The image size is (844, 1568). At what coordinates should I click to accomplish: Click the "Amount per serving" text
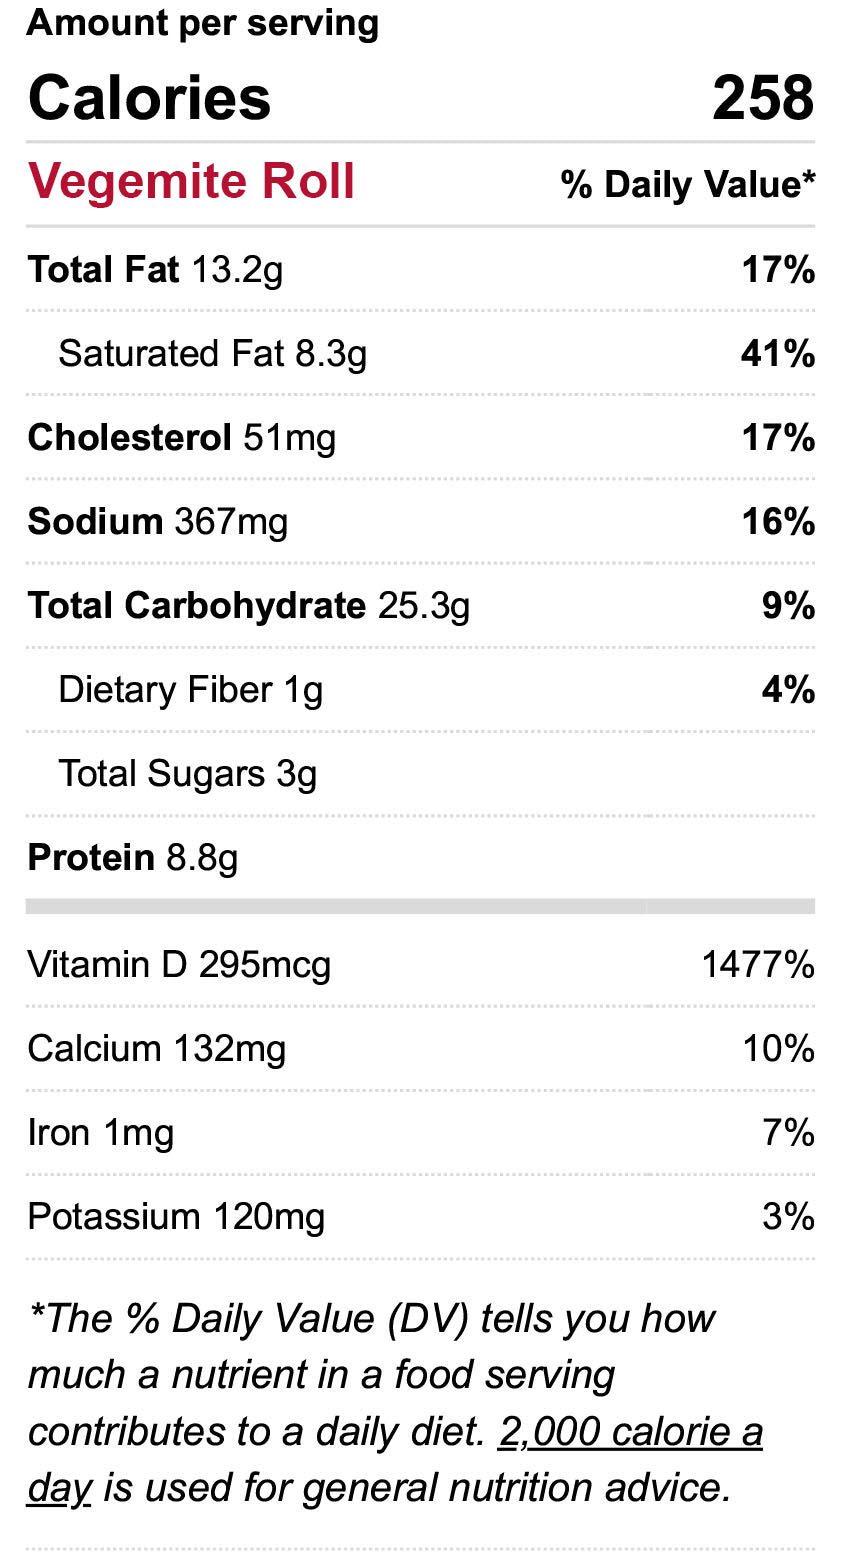(202, 23)
